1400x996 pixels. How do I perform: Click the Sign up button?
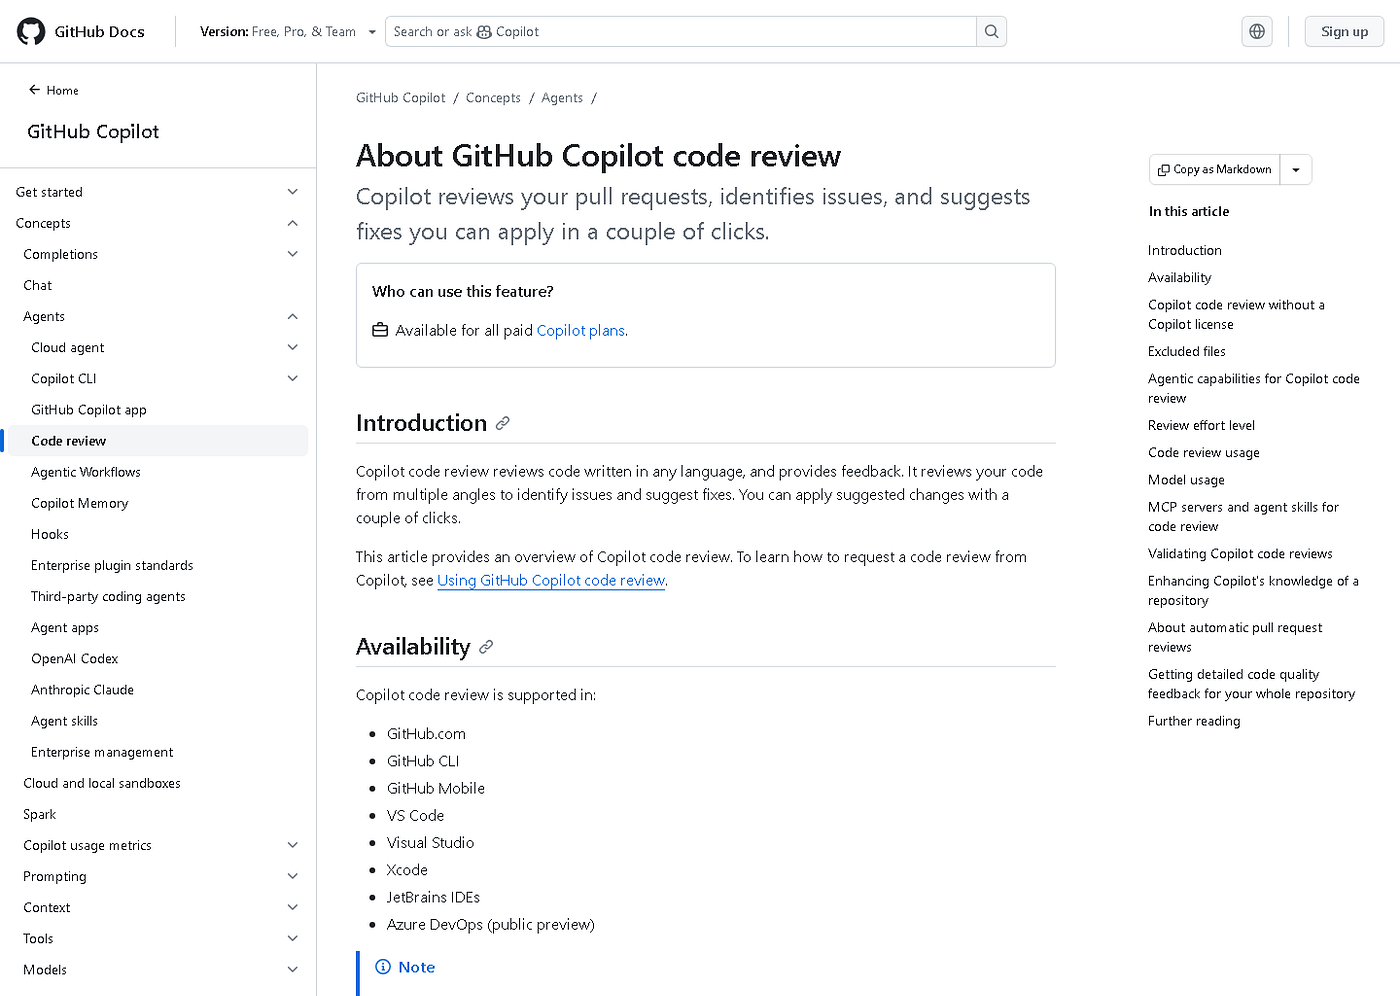point(1344,31)
